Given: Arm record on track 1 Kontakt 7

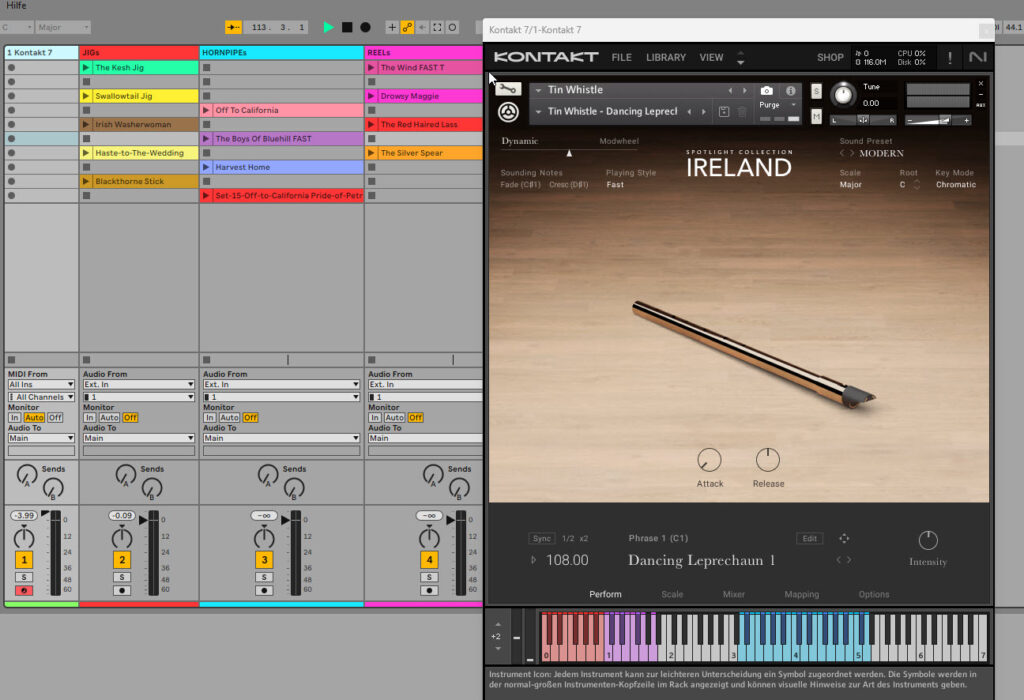Looking at the screenshot, I should (24, 590).
